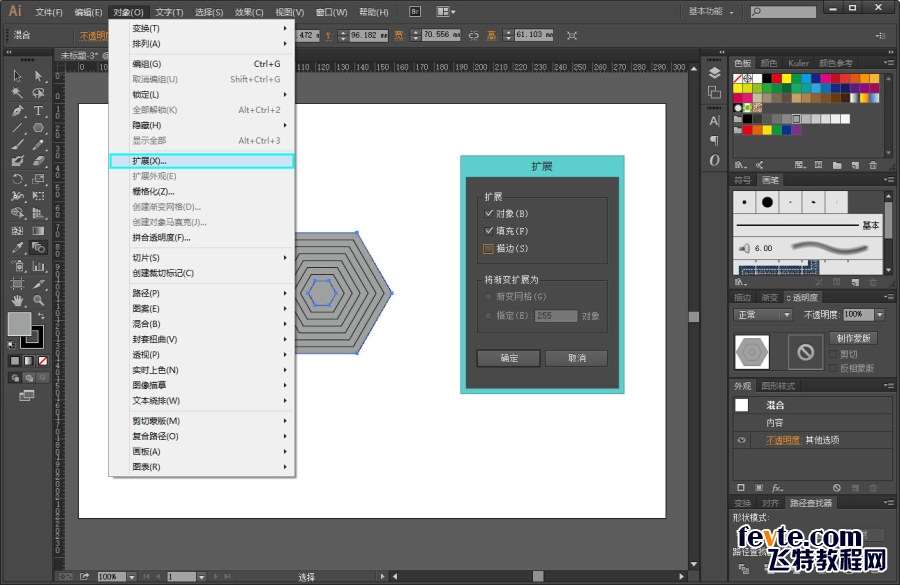Click the search field in the top bar

click(x=783, y=11)
